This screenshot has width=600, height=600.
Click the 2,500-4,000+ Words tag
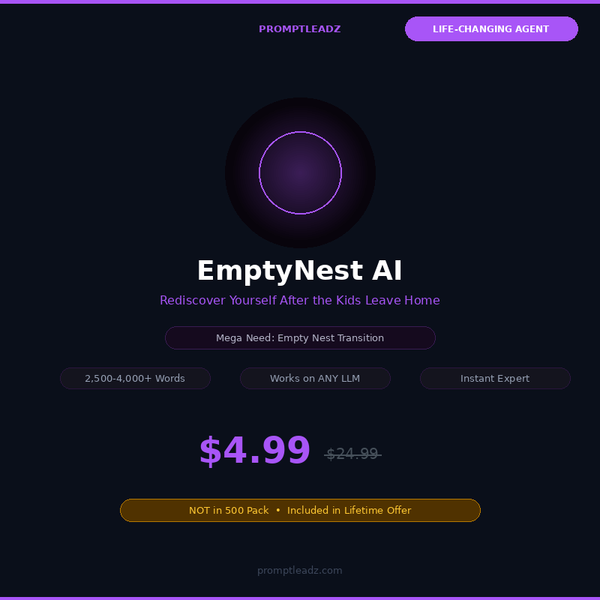point(135,378)
